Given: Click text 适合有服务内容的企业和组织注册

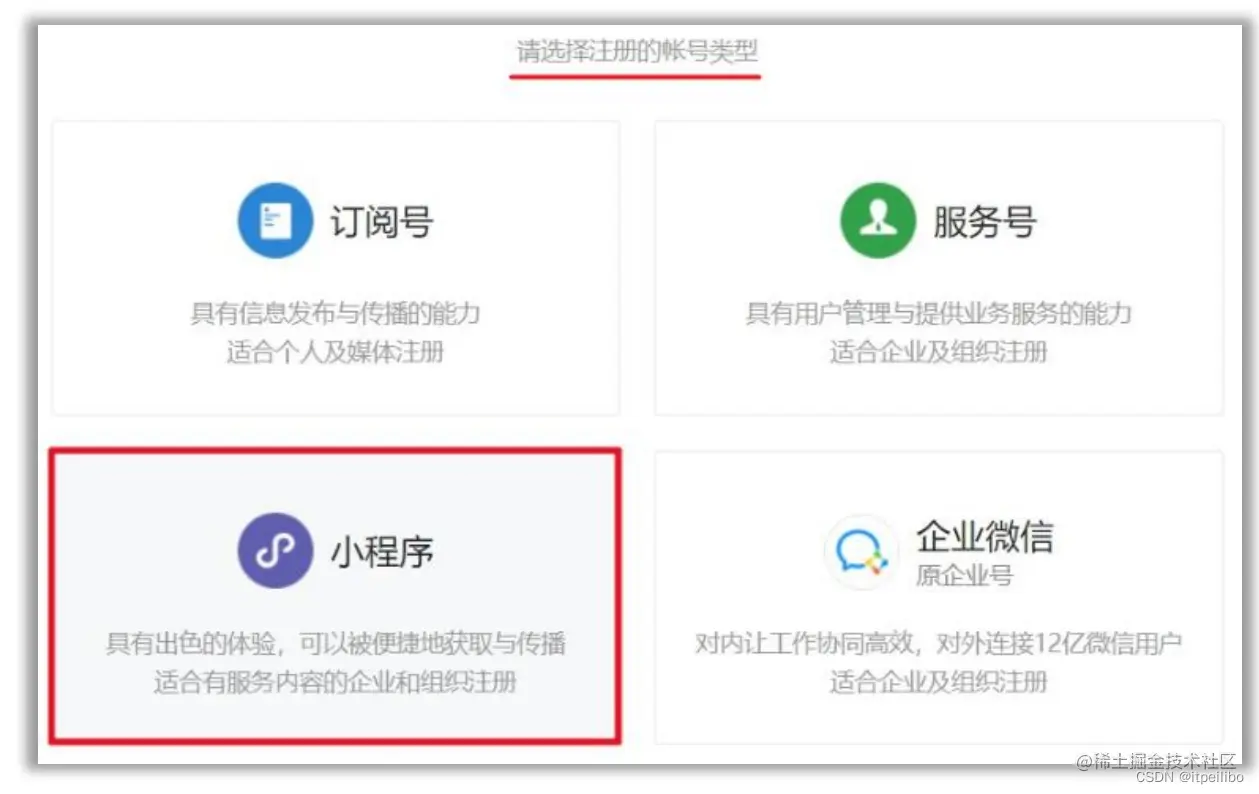Looking at the screenshot, I should pyautogui.click(x=336, y=682).
